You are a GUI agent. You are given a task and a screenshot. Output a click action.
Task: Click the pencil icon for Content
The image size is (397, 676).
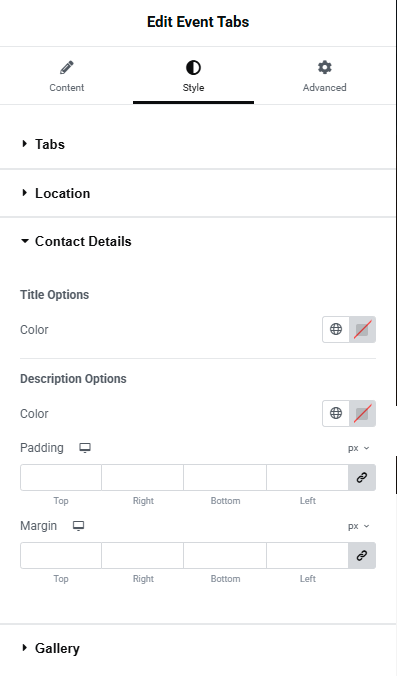[x=66, y=68]
